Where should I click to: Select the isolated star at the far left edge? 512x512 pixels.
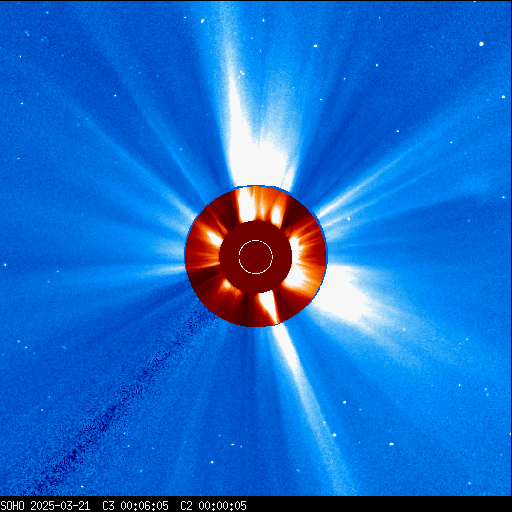(5, 265)
